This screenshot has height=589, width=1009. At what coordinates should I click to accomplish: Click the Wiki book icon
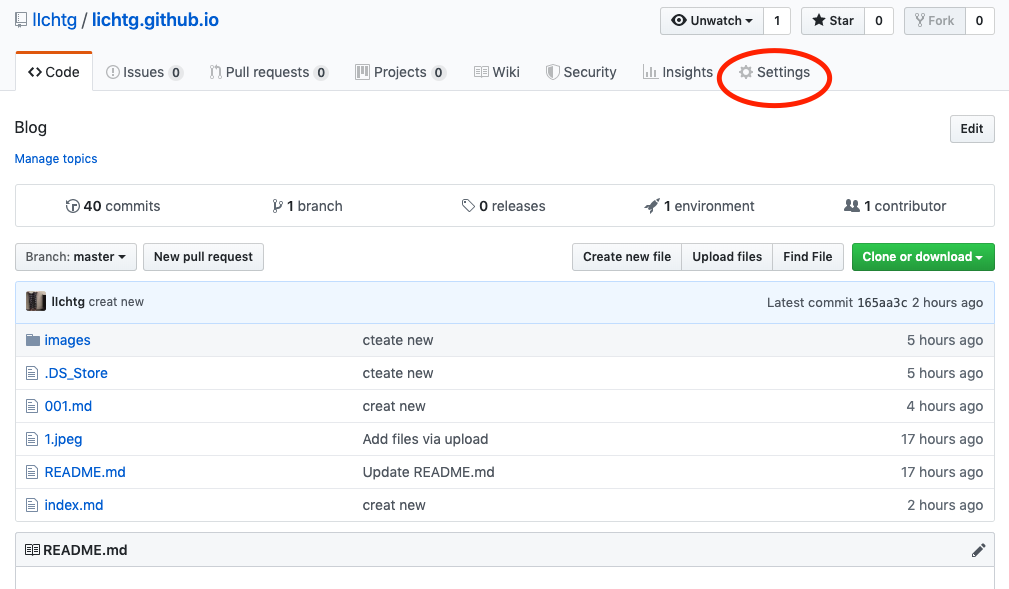[x=481, y=72]
